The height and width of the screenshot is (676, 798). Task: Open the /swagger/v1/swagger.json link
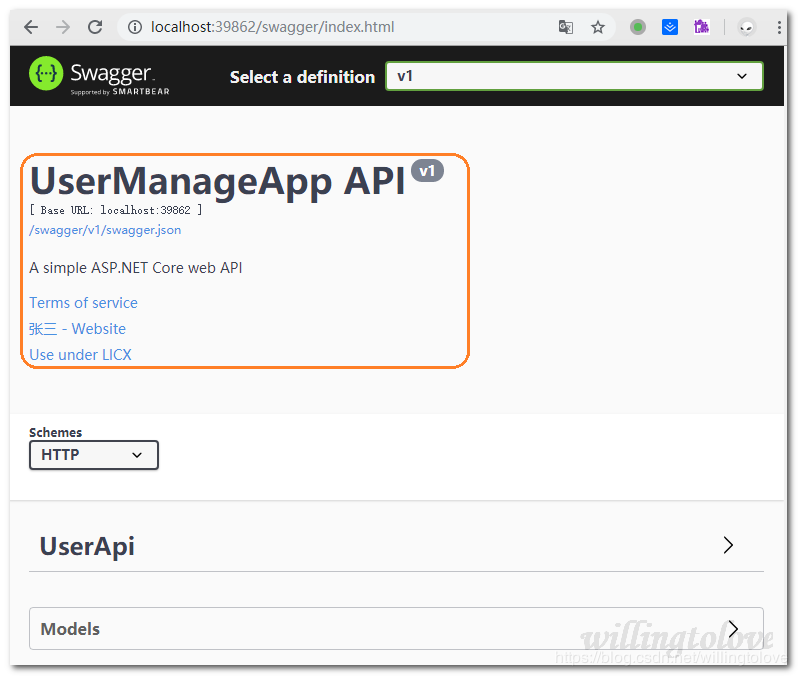[105, 230]
